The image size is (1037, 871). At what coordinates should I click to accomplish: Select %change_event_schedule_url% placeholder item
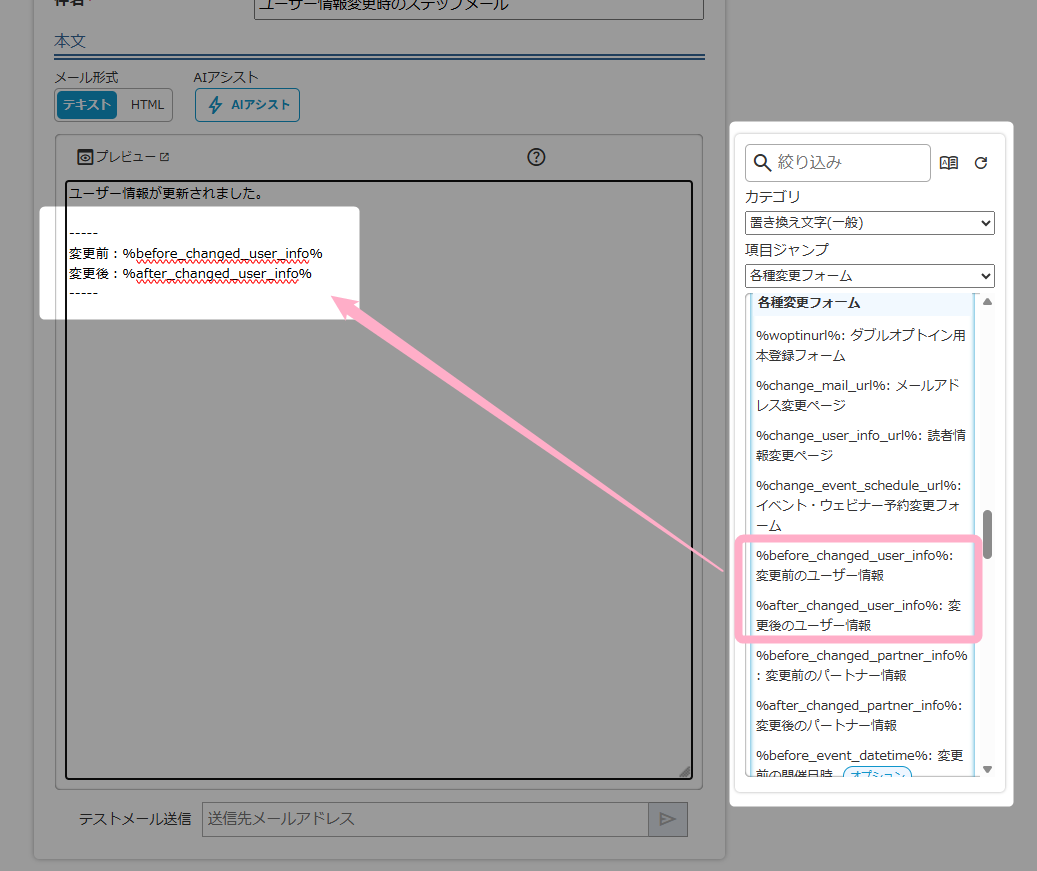(x=859, y=505)
